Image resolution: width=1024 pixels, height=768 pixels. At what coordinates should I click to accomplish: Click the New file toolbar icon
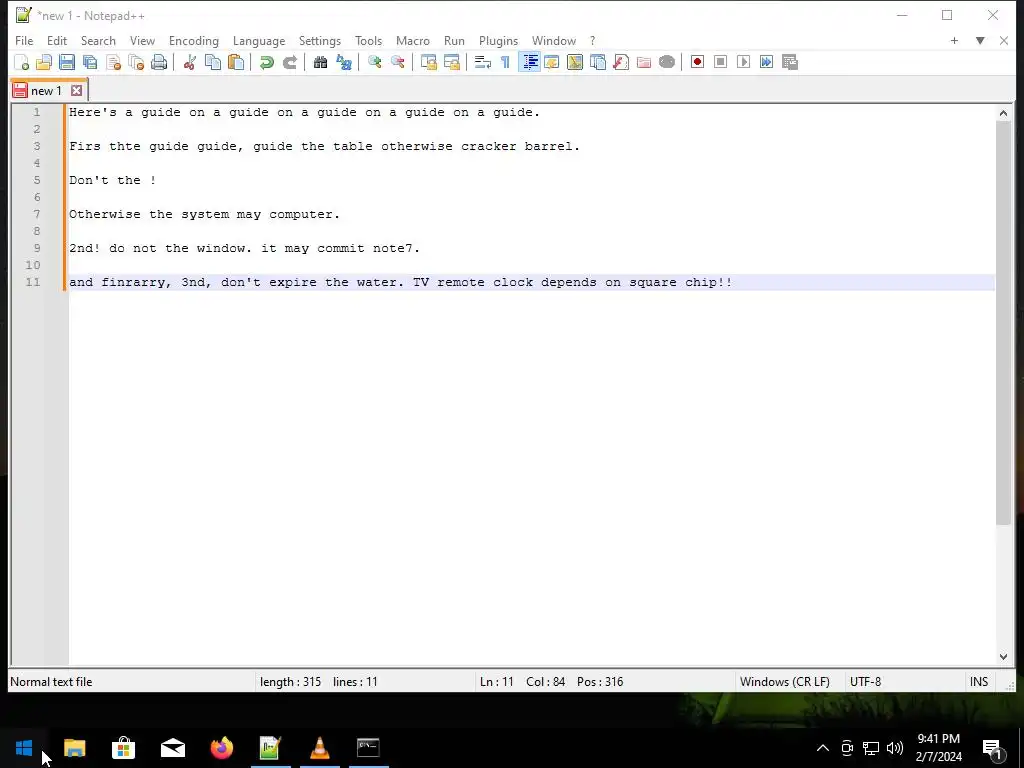(22, 62)
